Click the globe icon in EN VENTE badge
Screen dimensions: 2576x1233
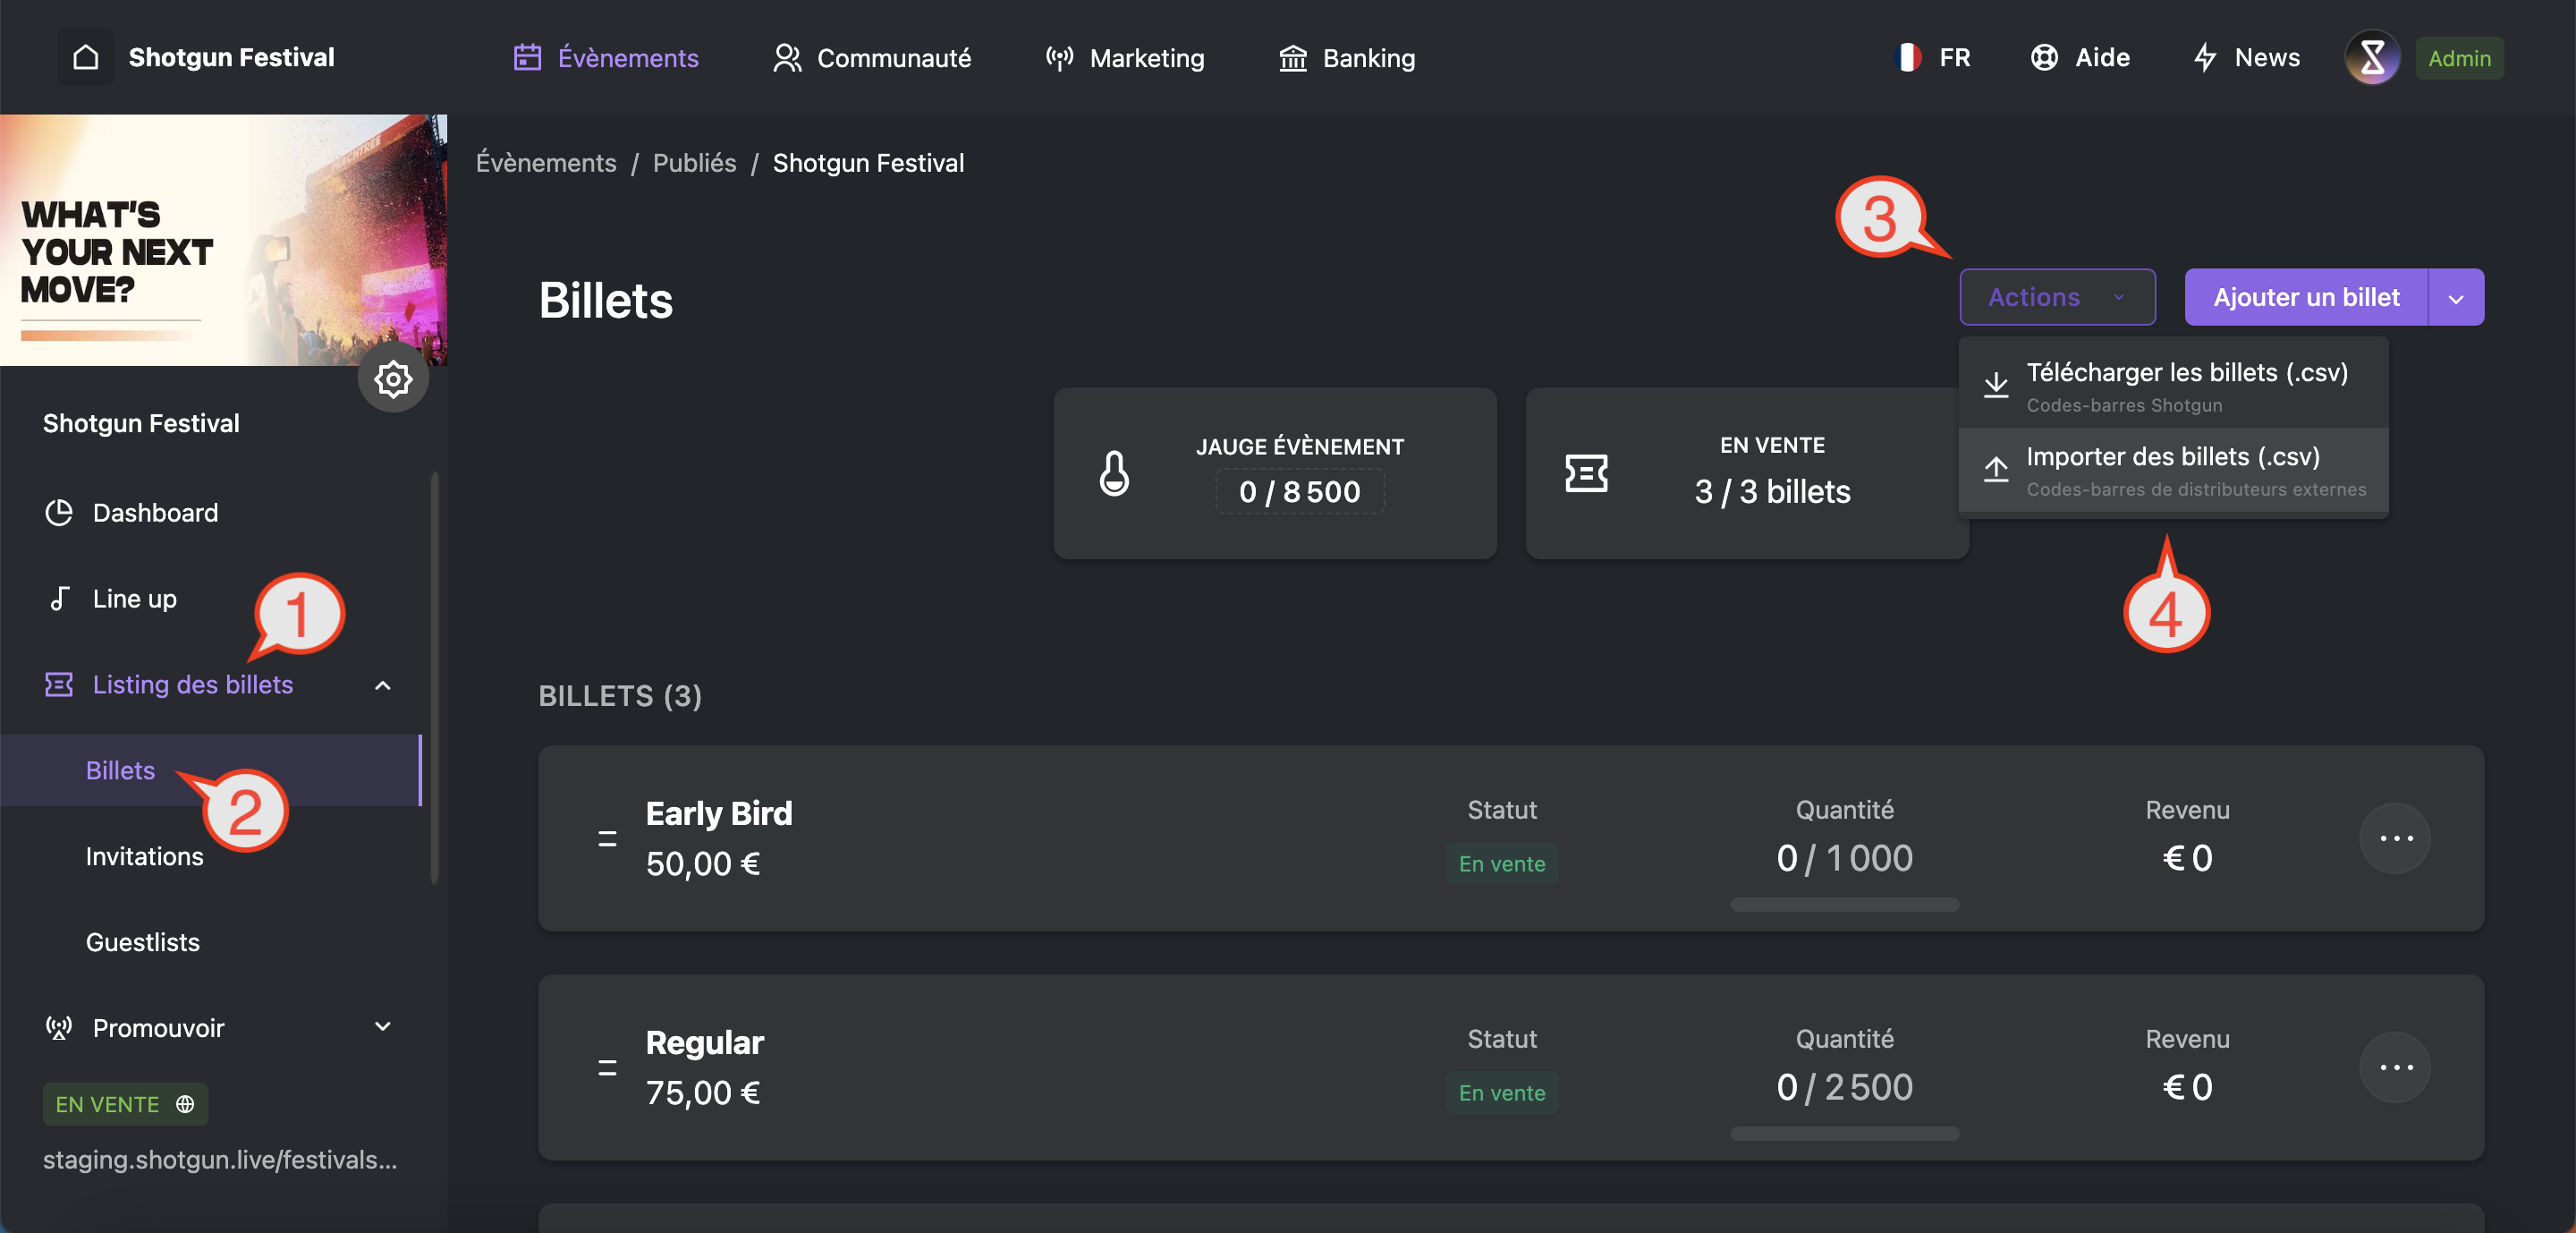click(185, 1104)
